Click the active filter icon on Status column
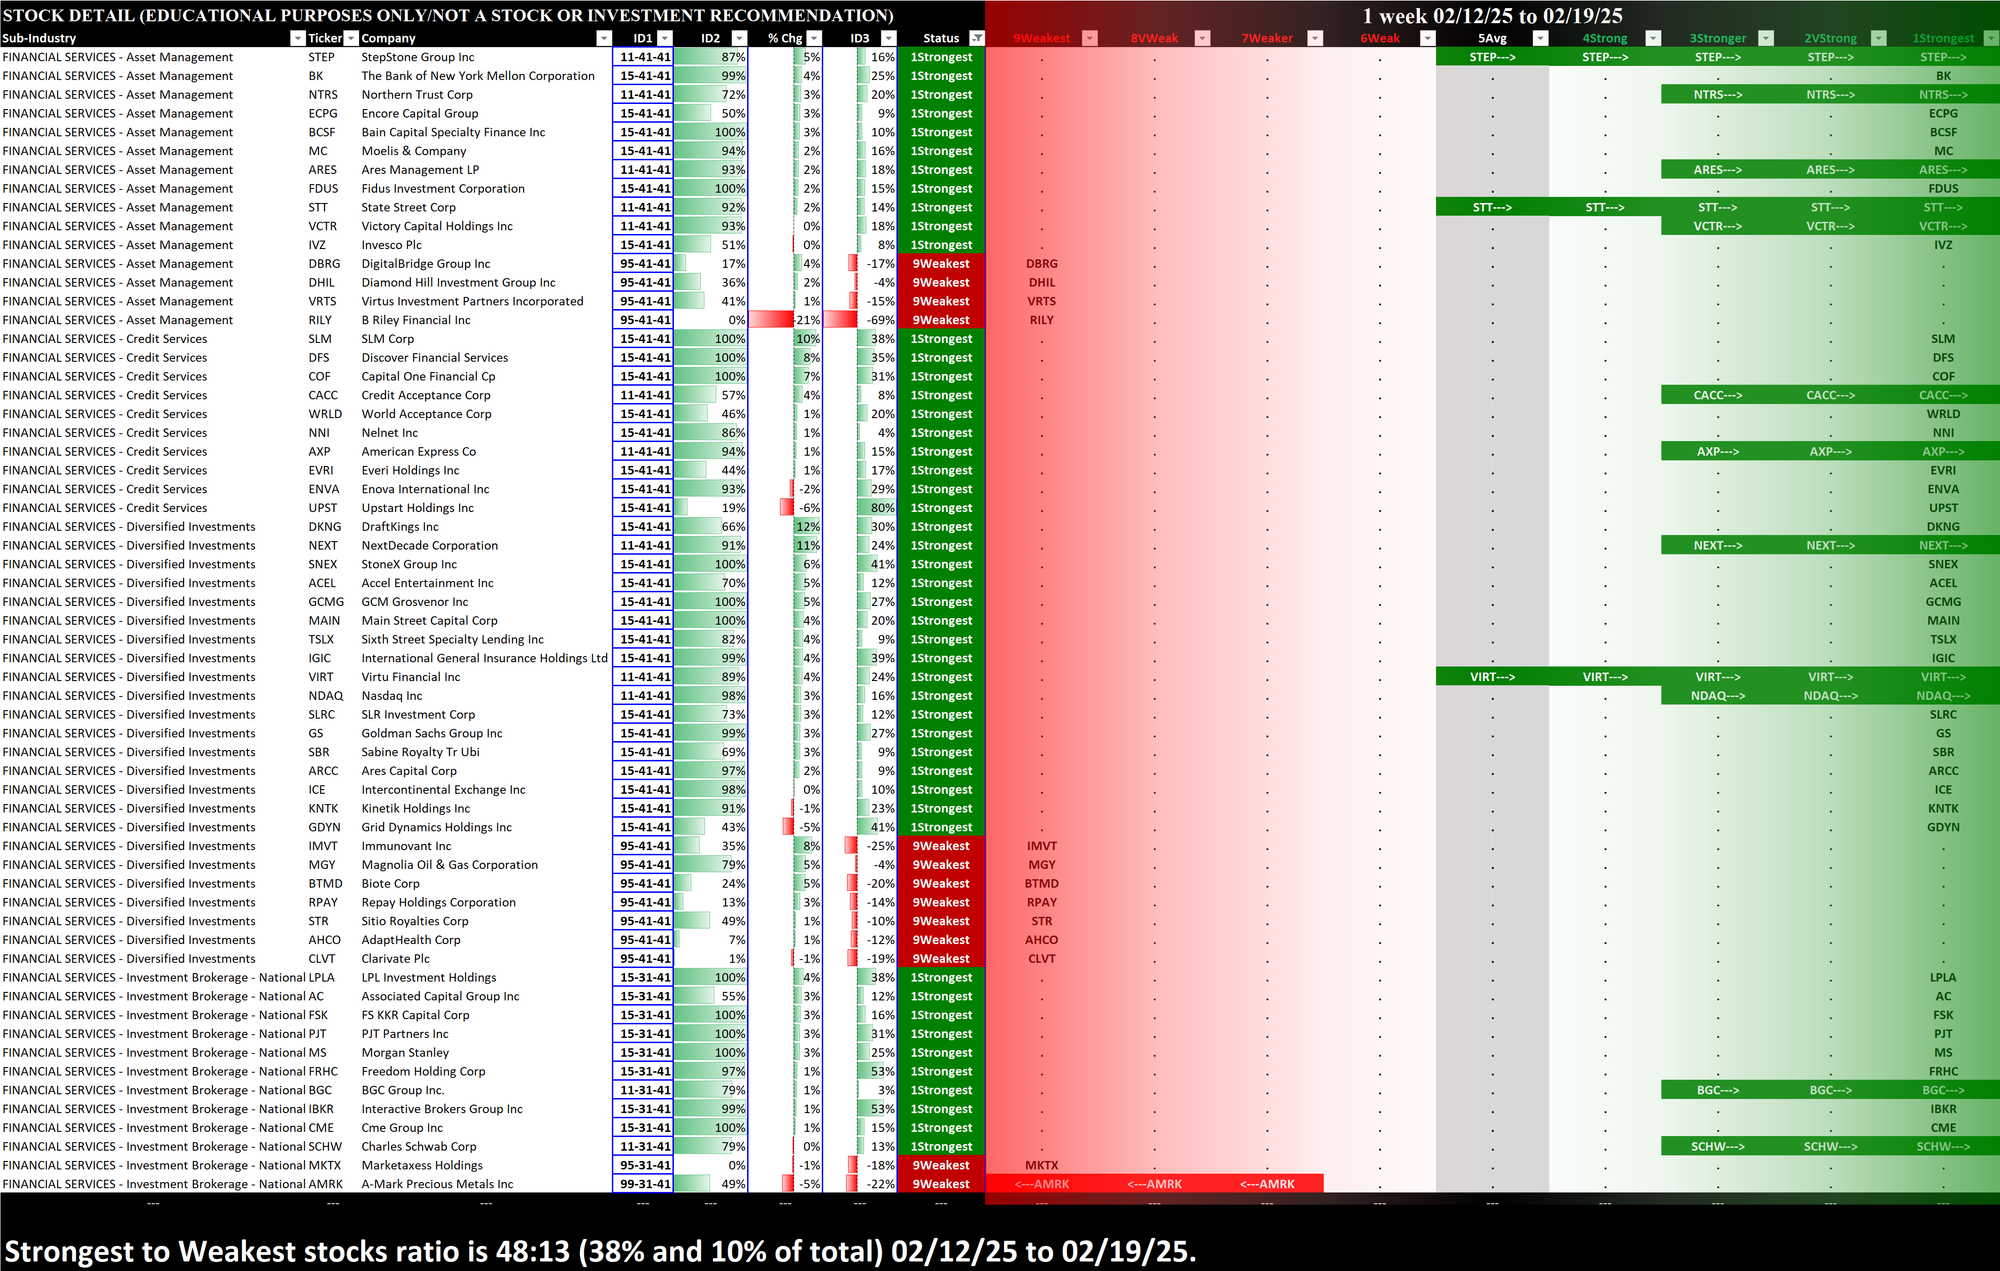This screenshot has width=2000, height=1271. [977, 38]
